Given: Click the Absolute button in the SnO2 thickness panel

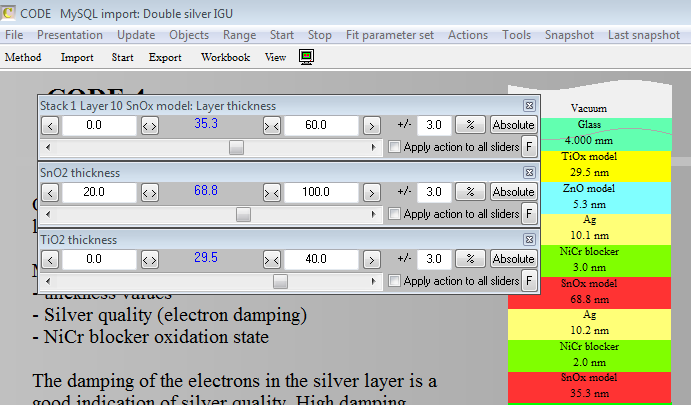Looking at the screenshot, I should (513, 192).
